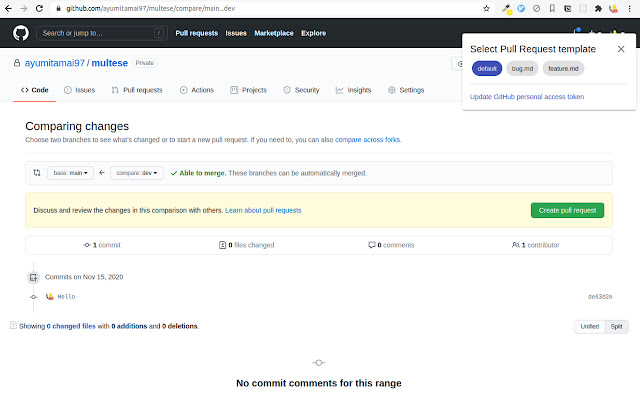Open the repository Pull requests tab
The image size is (640, 400).
[x=137, y=90]
